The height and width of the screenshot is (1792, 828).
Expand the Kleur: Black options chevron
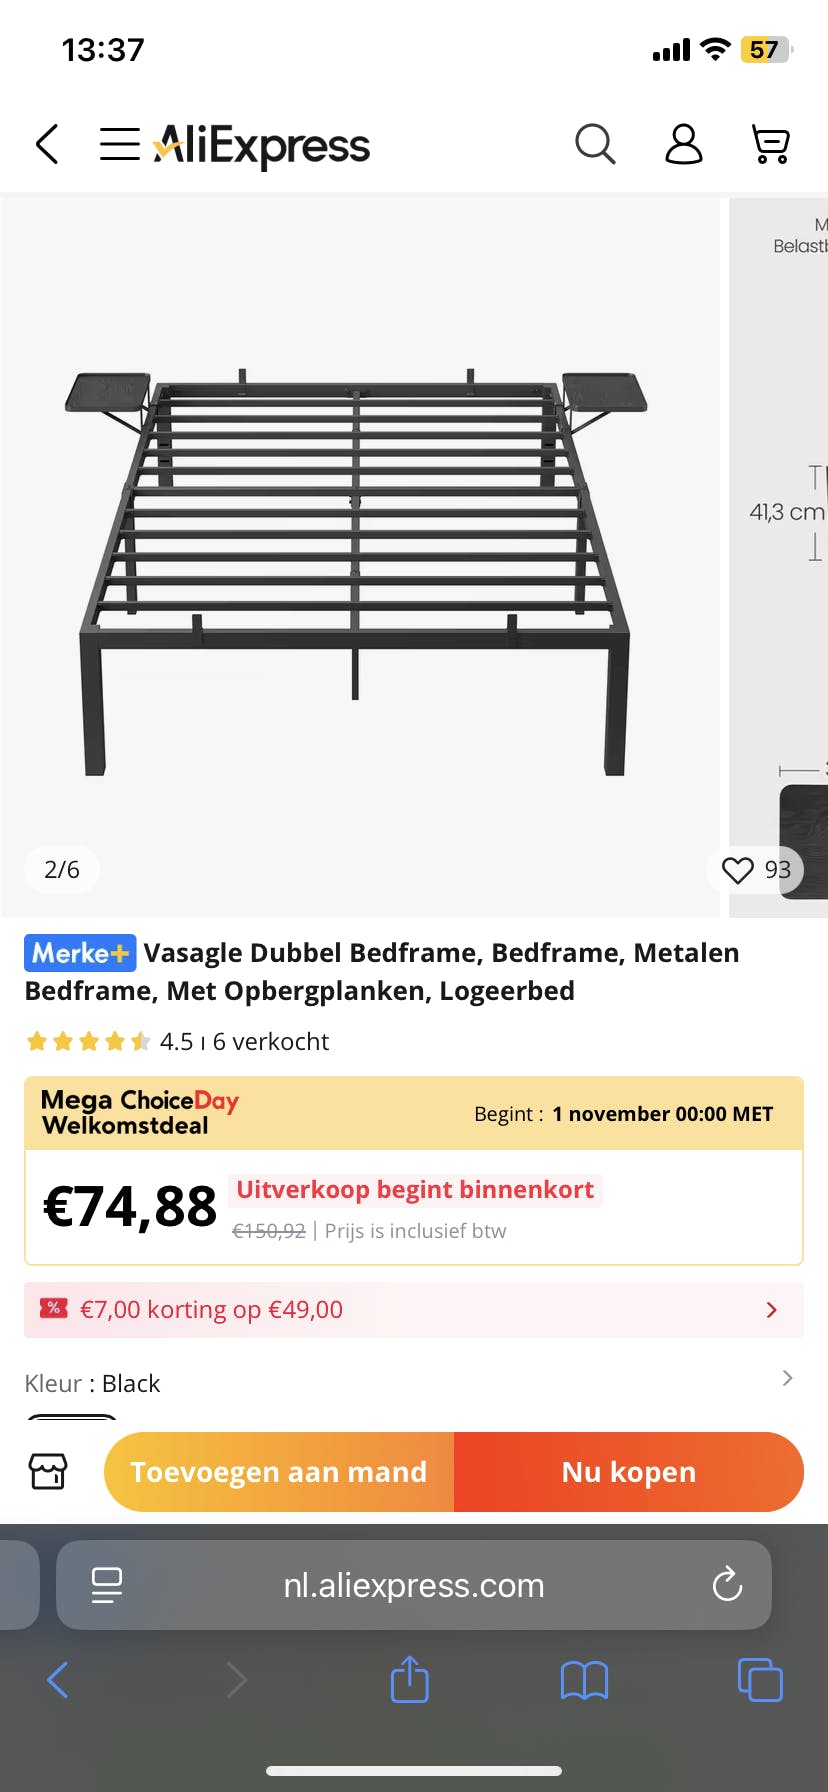tap(787, 1378)
